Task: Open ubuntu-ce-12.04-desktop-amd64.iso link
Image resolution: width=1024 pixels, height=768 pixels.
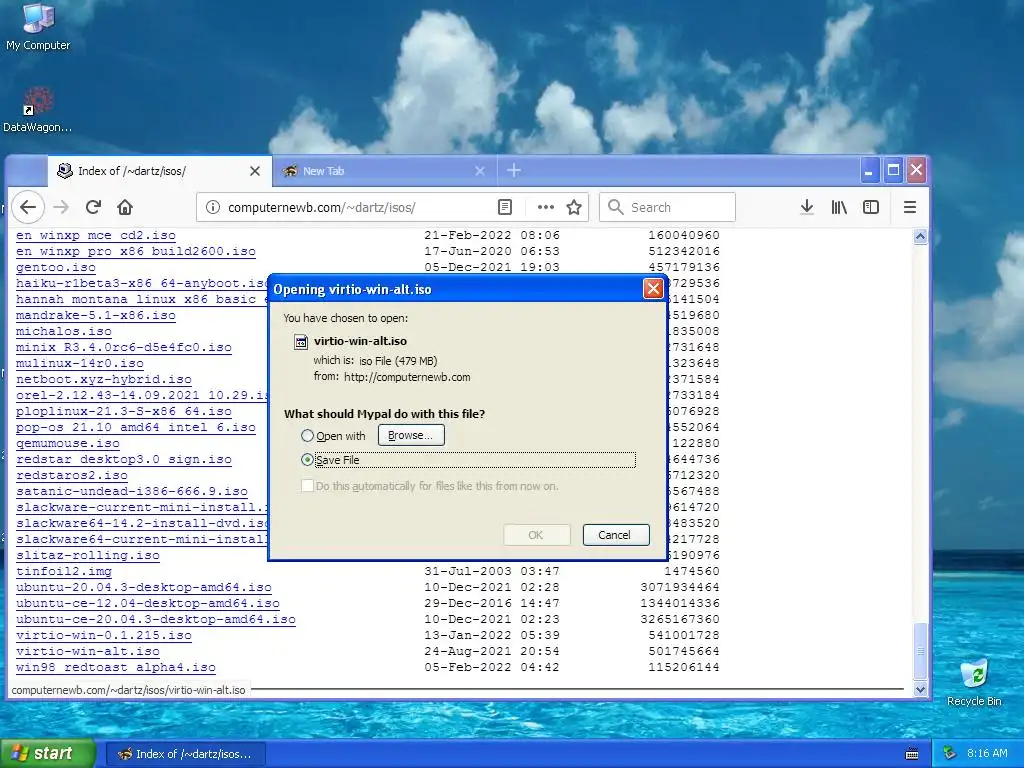Action: (x=148, y=603)
